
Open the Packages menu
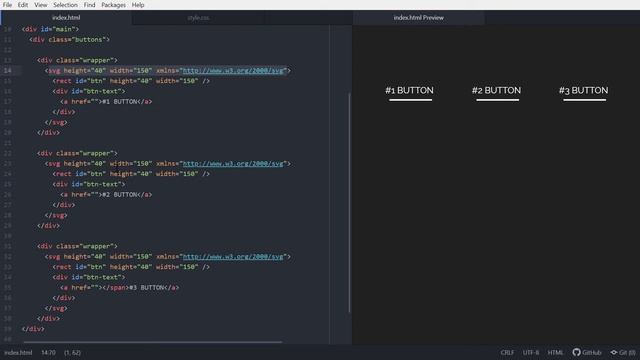click(113, 5)
